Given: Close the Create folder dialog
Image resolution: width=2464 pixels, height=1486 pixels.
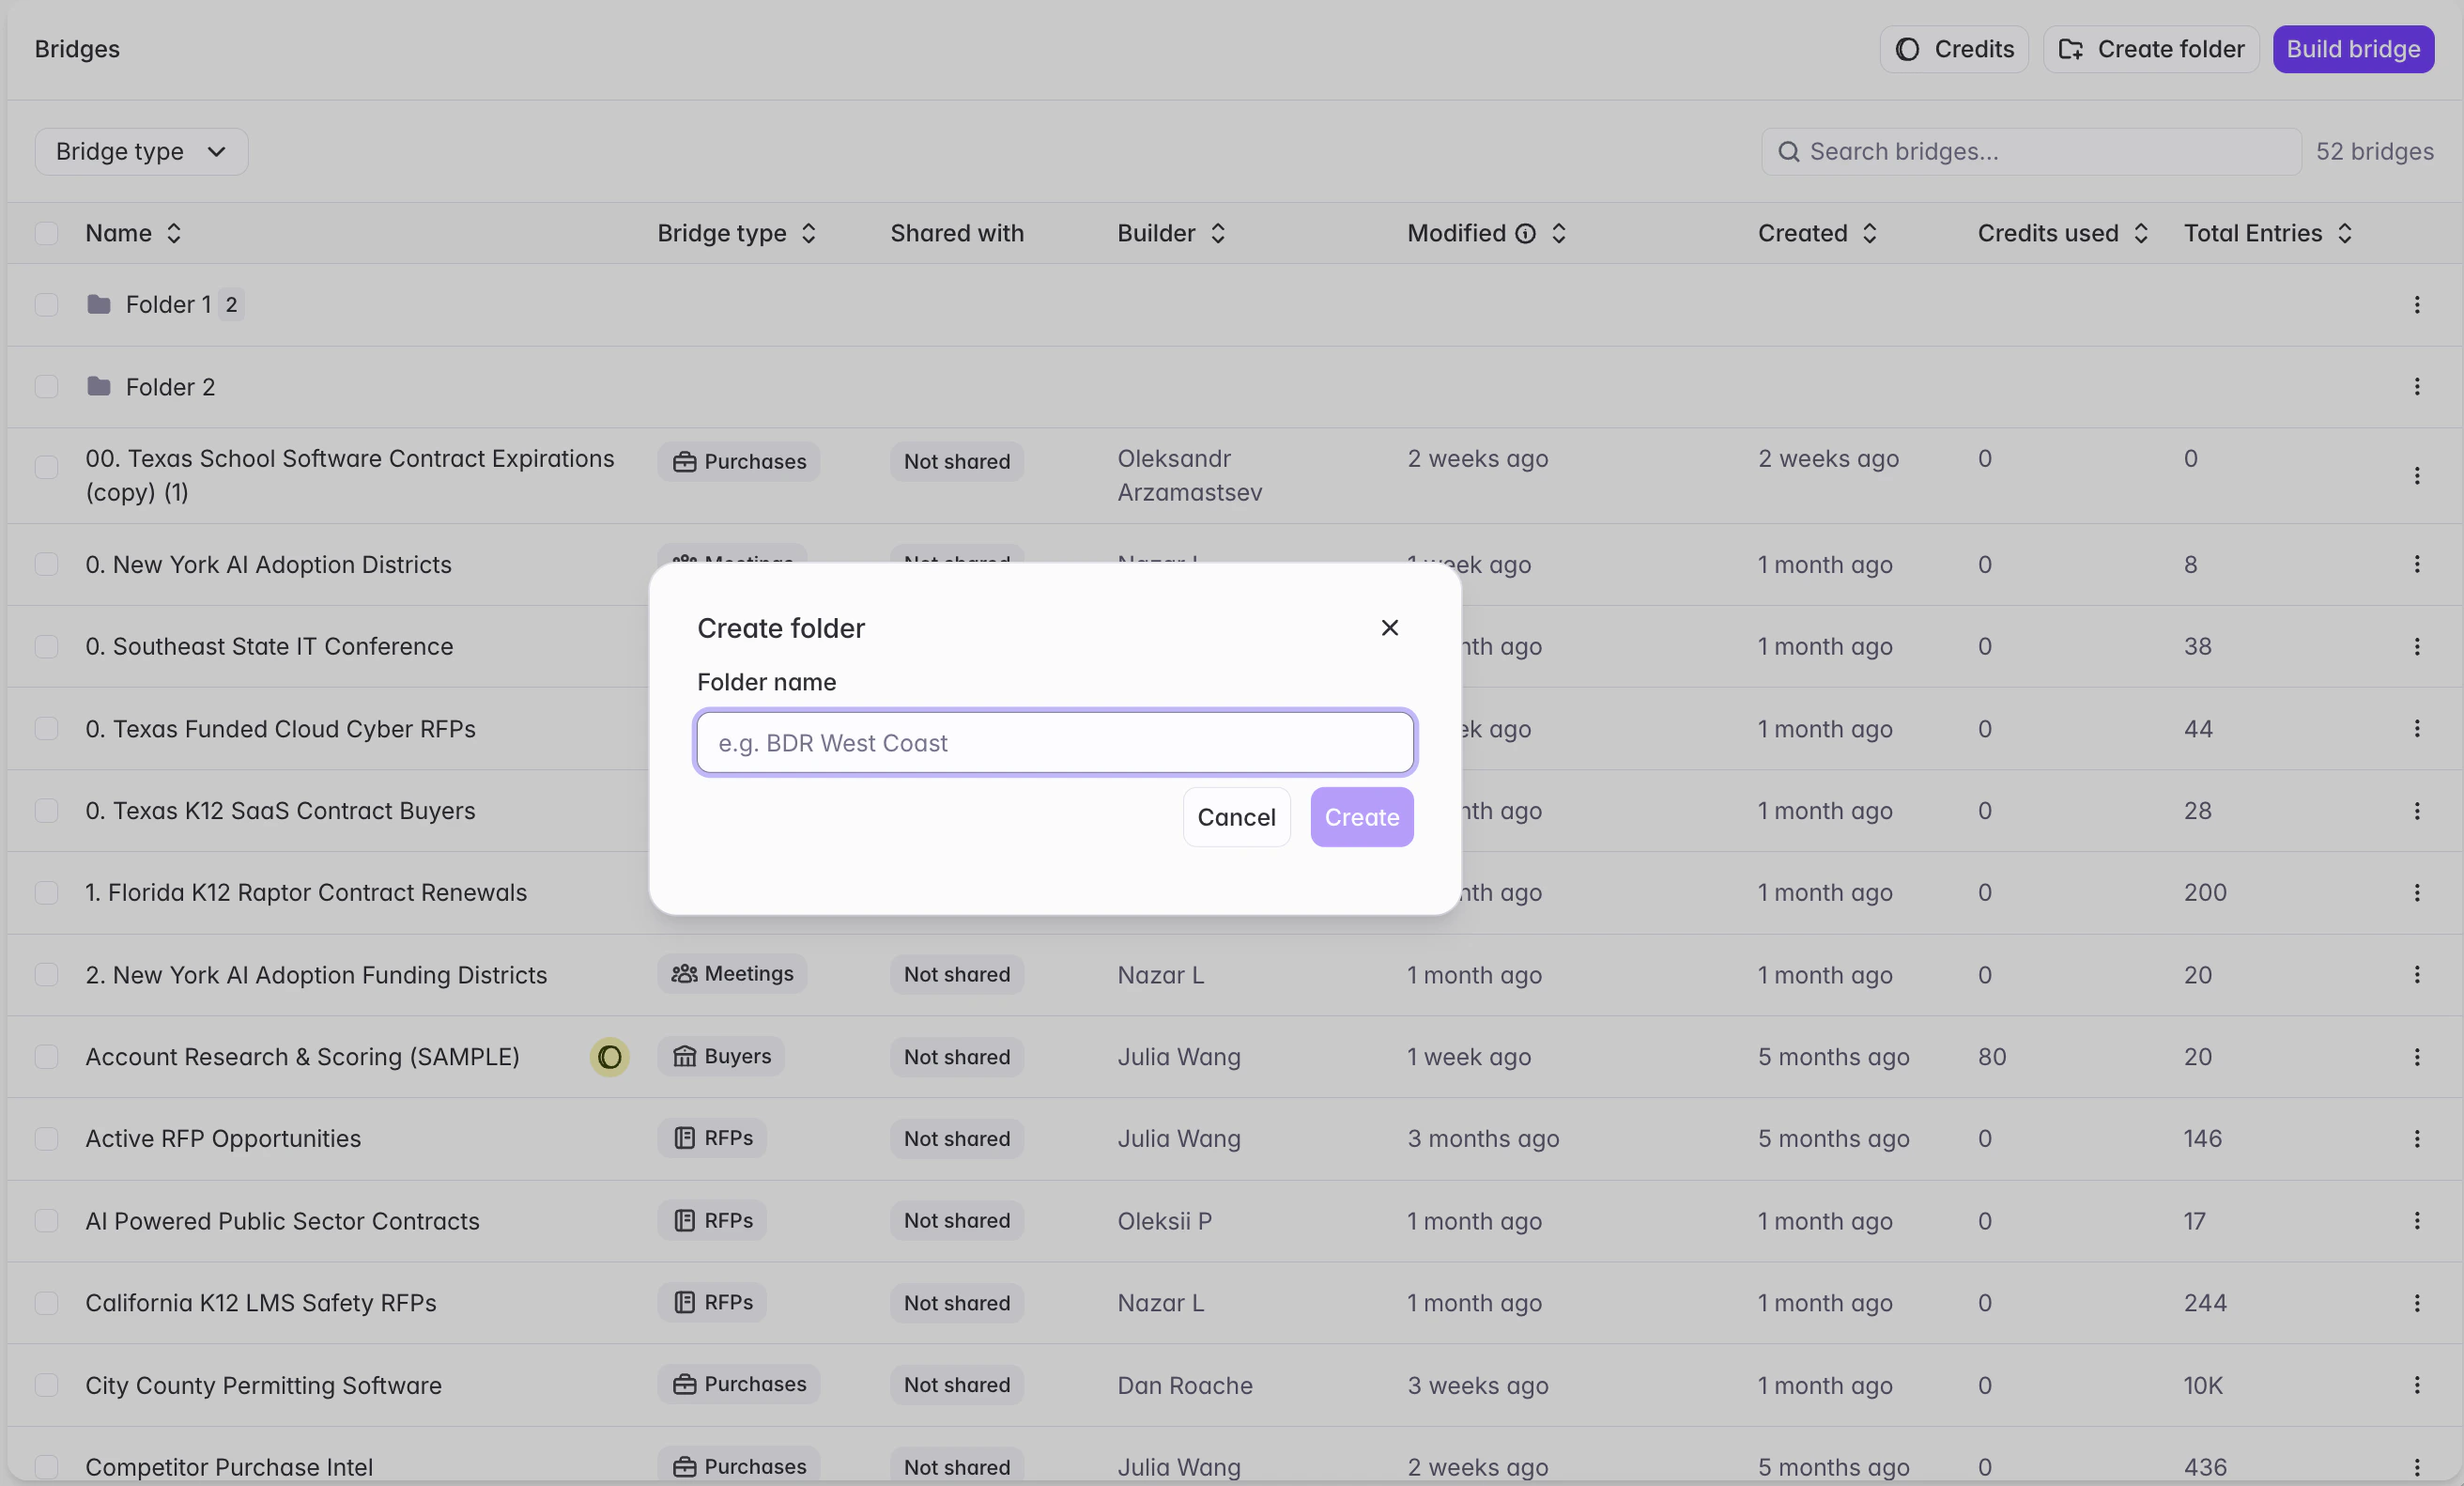Looking at the screenshot, I should (x=1389, y=627).
